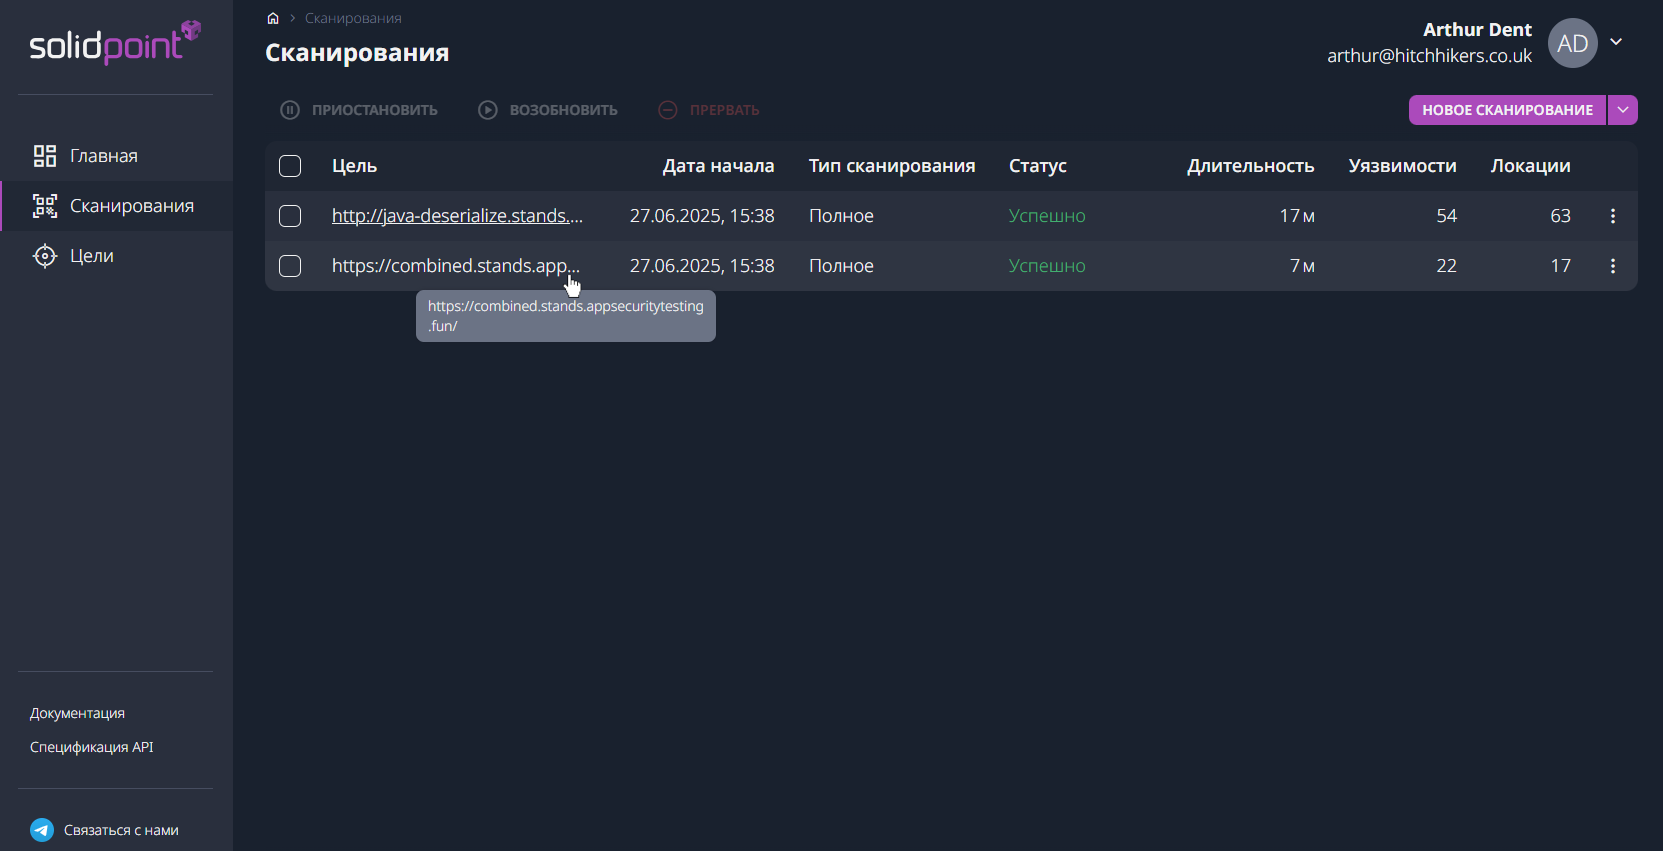Open the Документация link
The height and width of the screenshot is (851, 1663).
77,713
